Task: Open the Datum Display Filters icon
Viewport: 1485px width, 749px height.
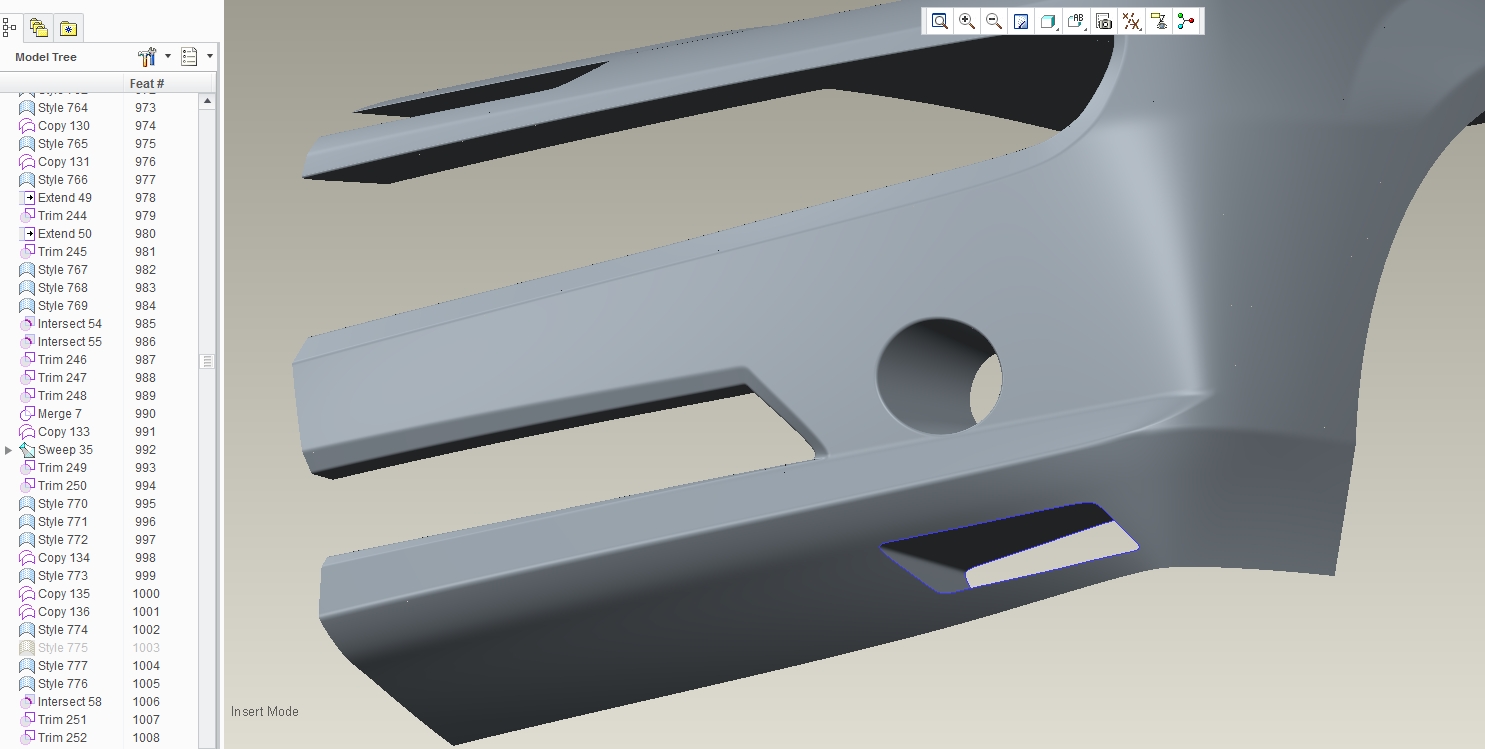Action: coord(1132,21)
